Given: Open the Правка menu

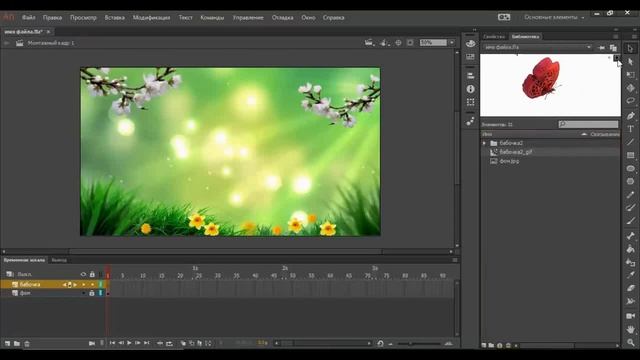Looking at the screenshot, I should tap(52, 18).
